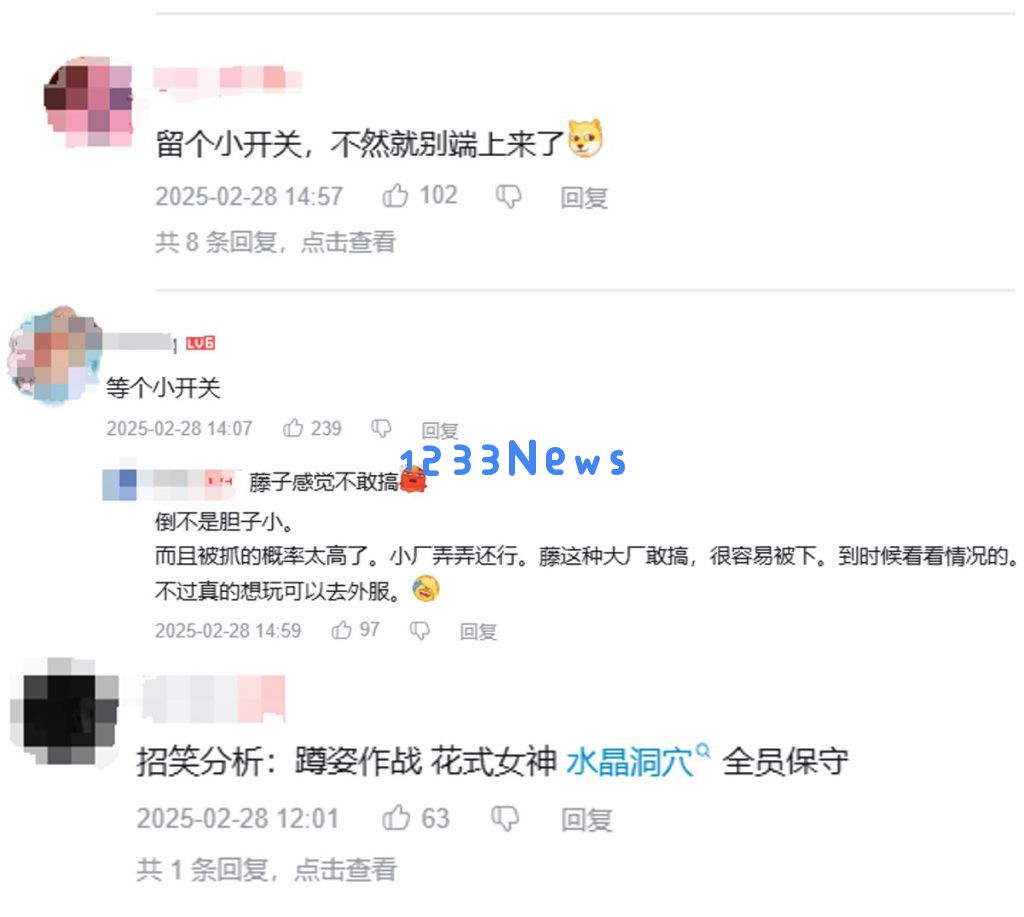
Task: Expand the 共 8 条回复 replies
Action: pyautogui.click(x=276, y=242)
